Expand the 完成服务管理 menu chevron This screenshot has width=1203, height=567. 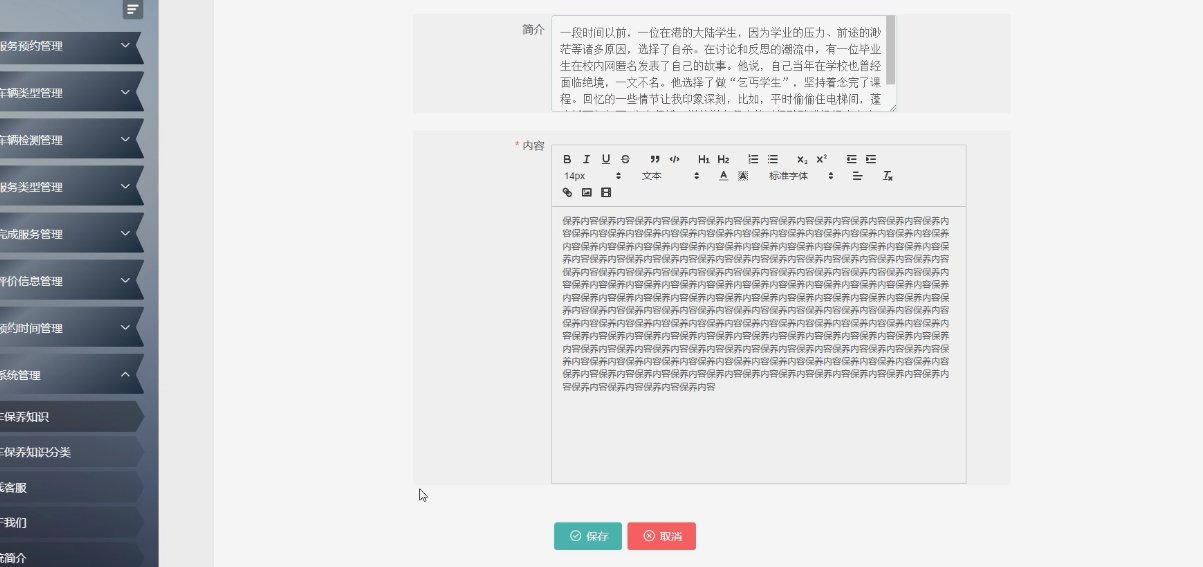point(125,233)
